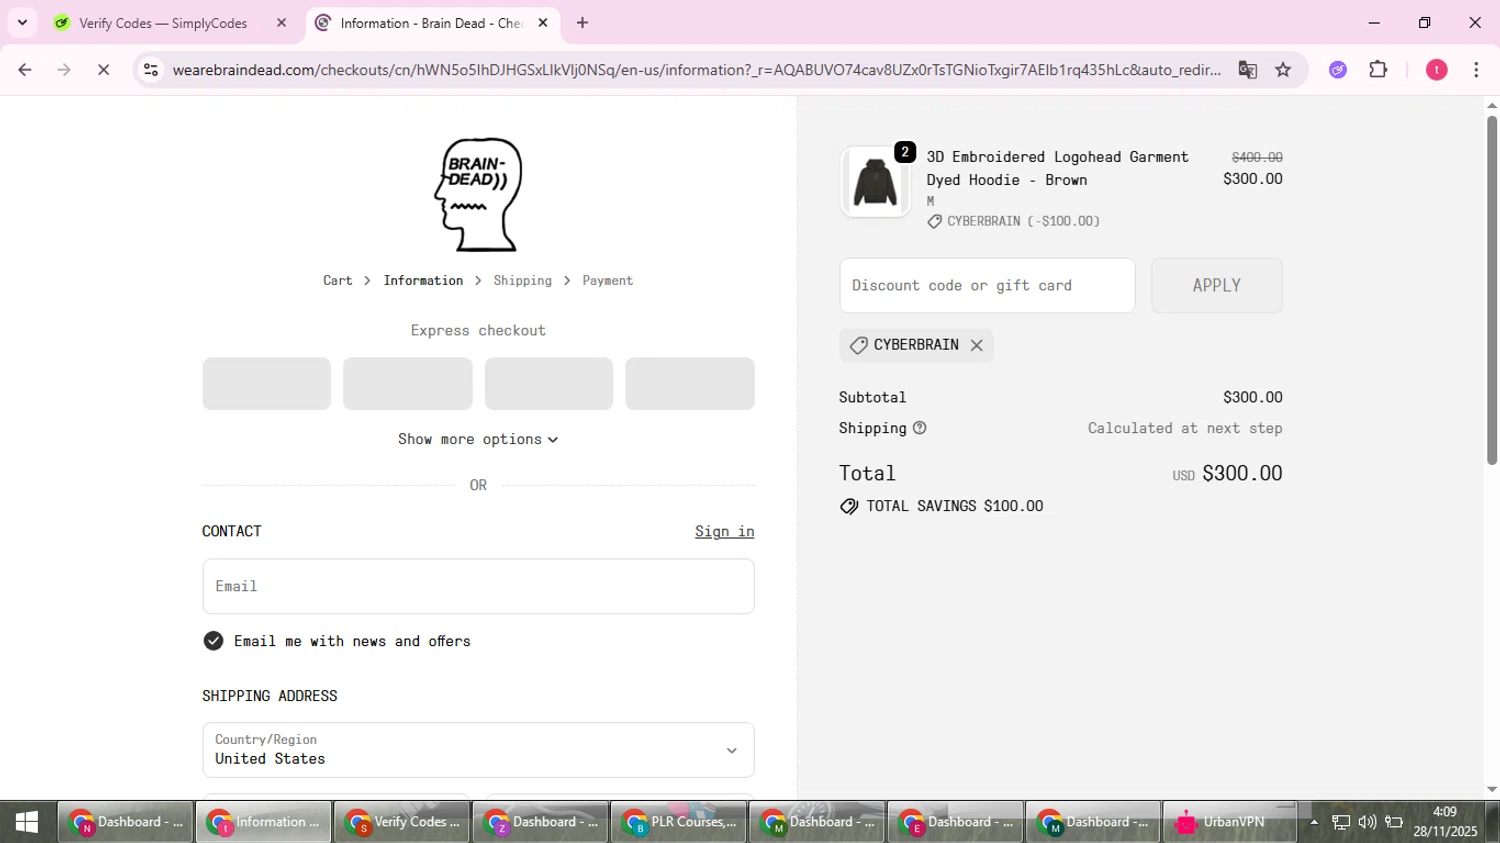
Task: Select the Information - Brain Dead tab
Action: click(432, 23)
